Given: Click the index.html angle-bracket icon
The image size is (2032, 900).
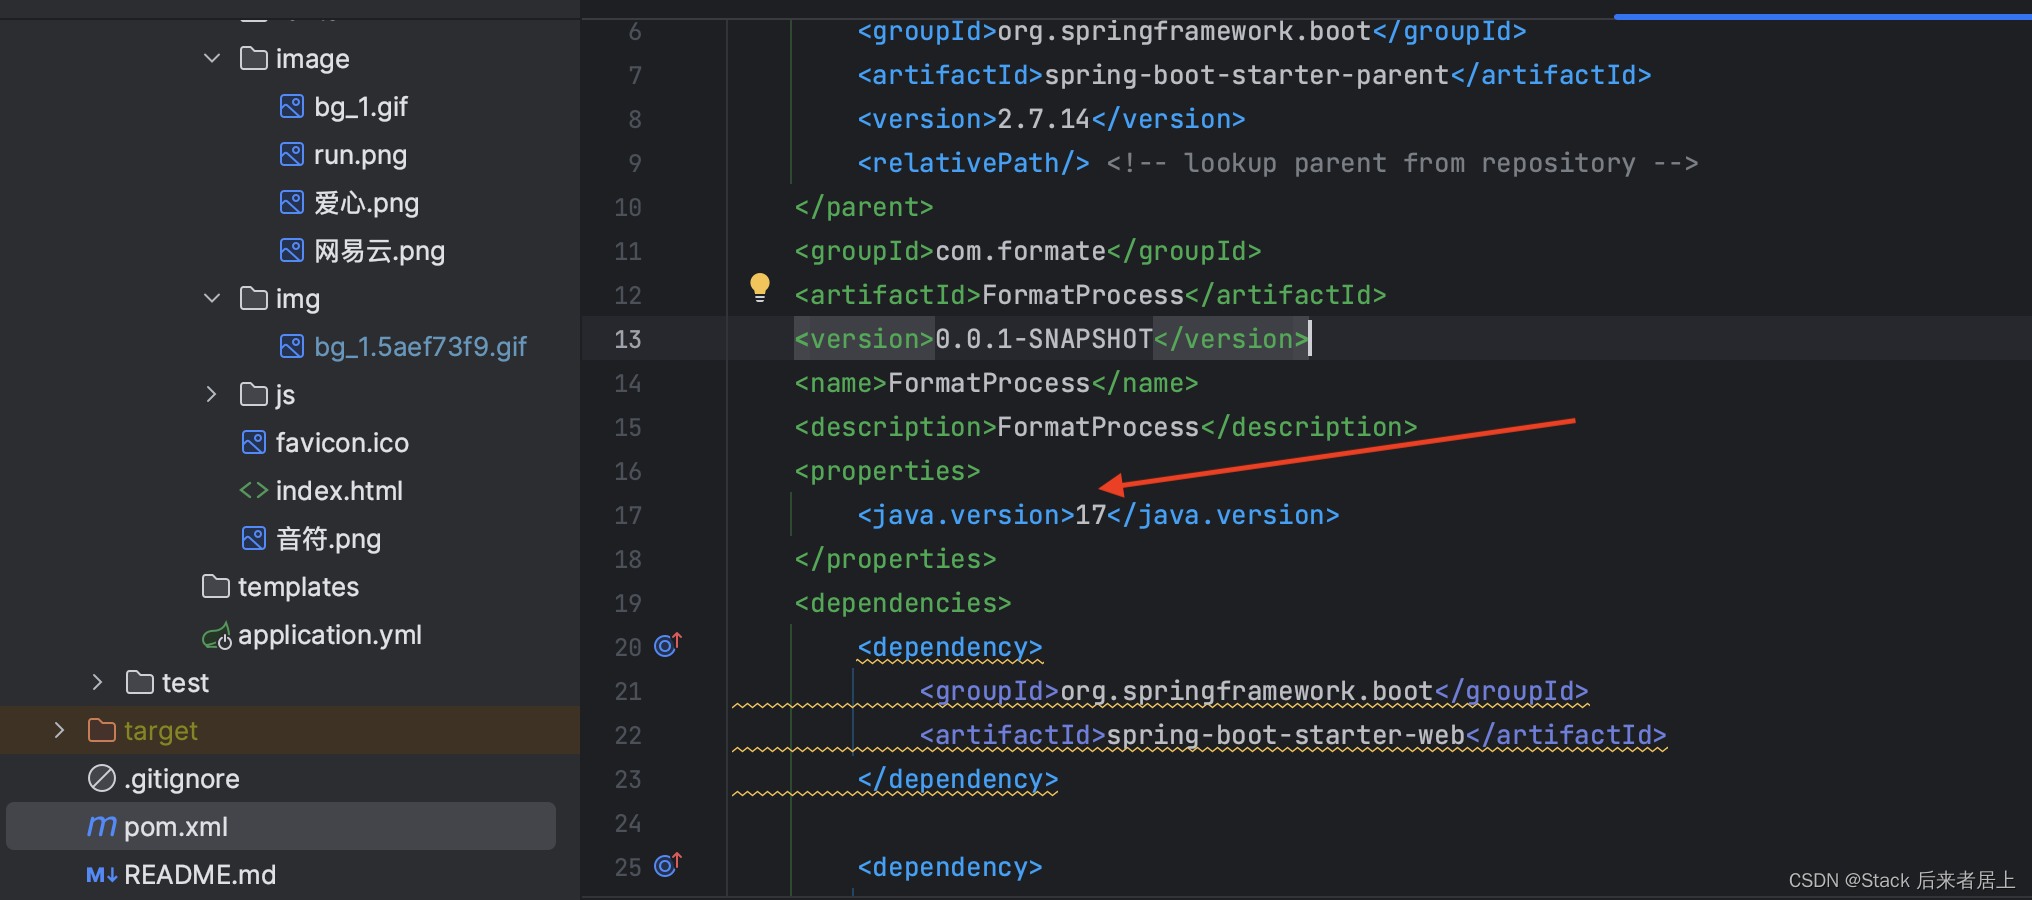Looking at the screenshot, I should click(x=254, y=490).
